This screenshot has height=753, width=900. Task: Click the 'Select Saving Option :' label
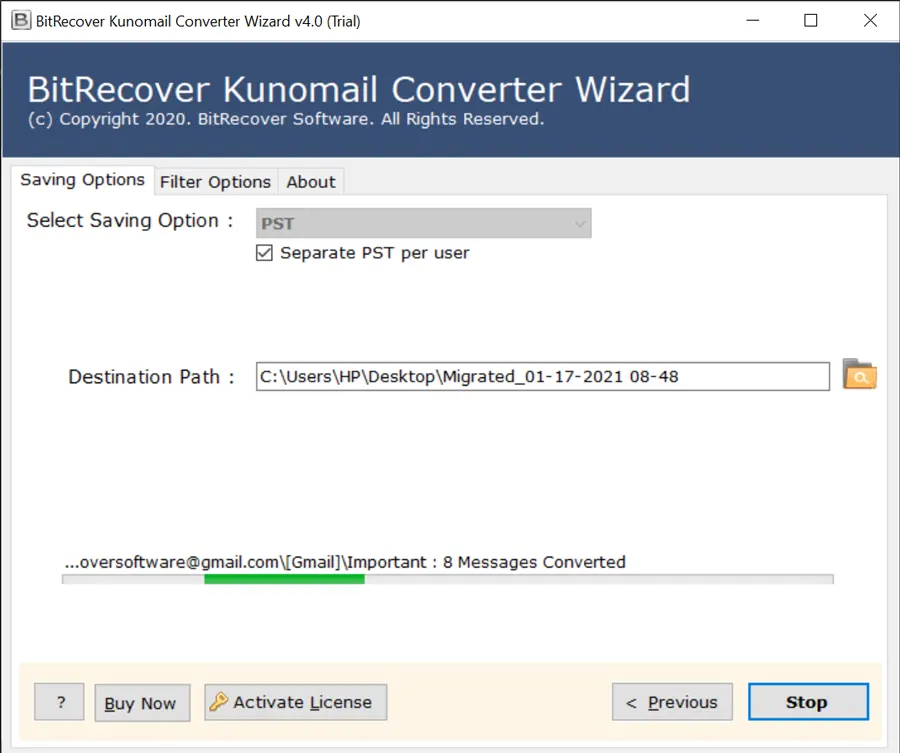130,220
